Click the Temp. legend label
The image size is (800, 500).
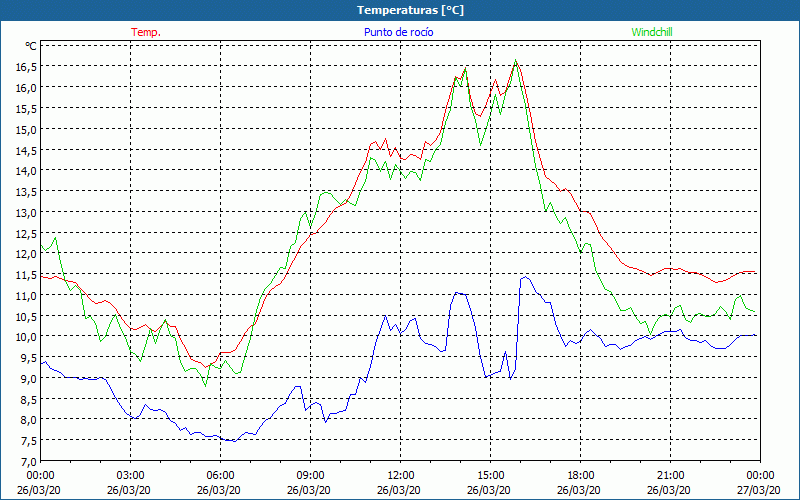coord(146,32)
